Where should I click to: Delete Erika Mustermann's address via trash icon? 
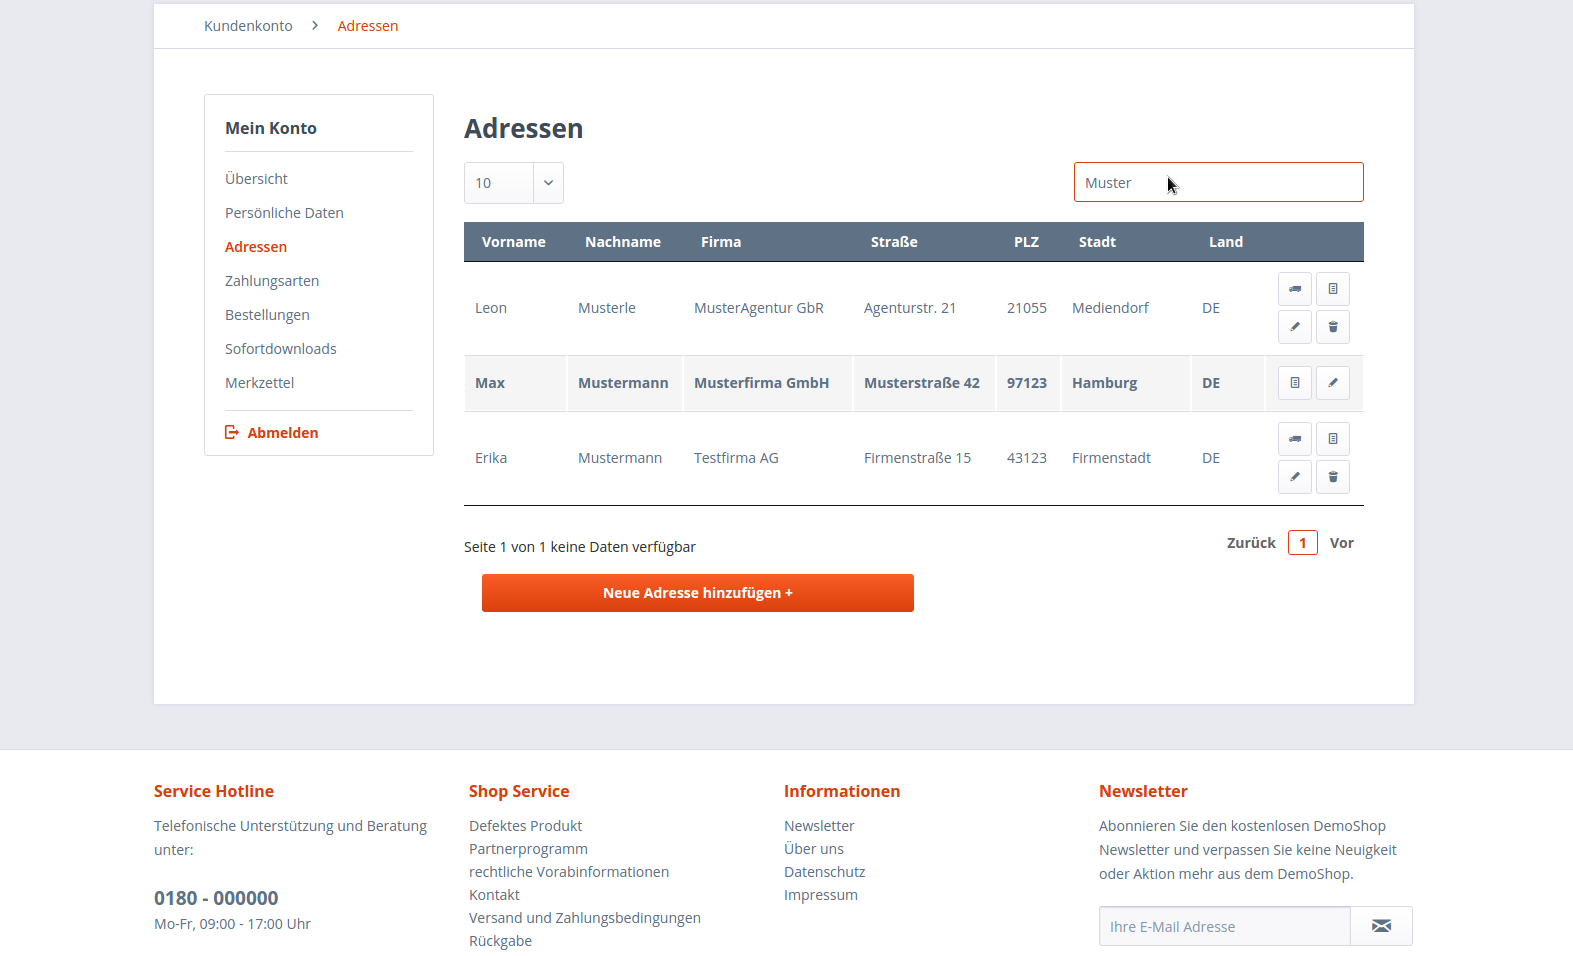1333,477
